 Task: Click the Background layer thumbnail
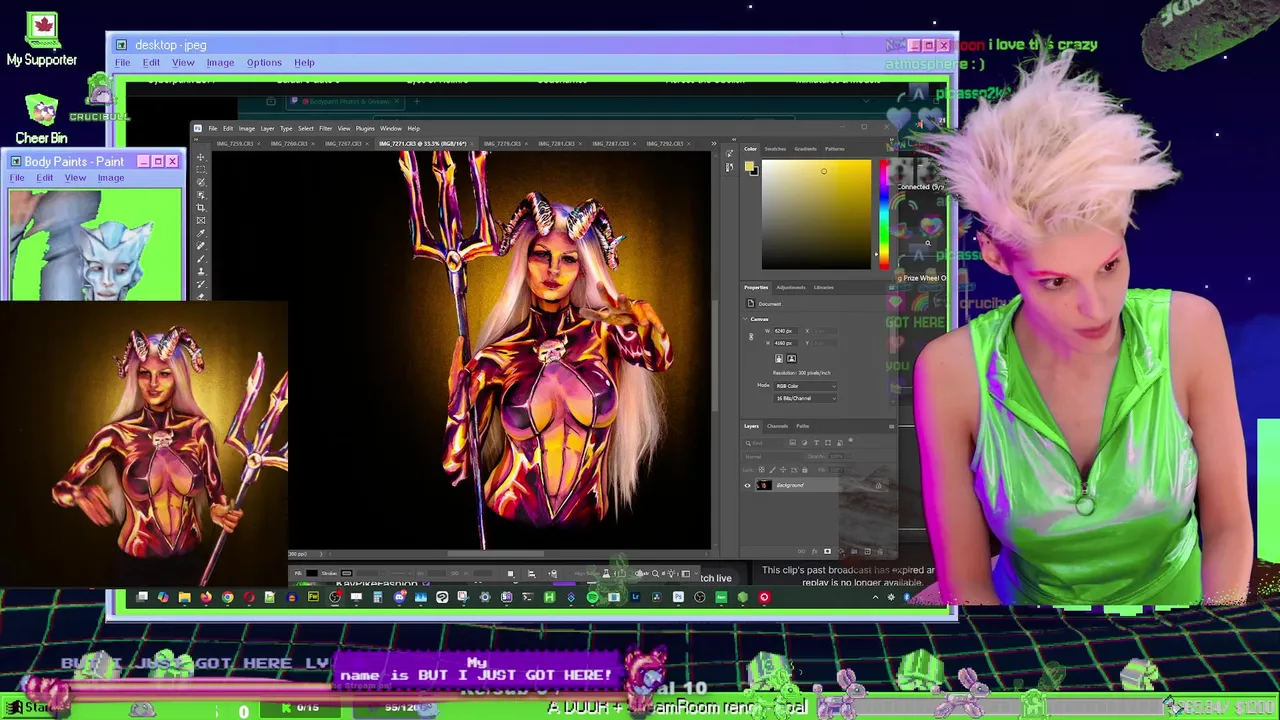pos(764,485)
